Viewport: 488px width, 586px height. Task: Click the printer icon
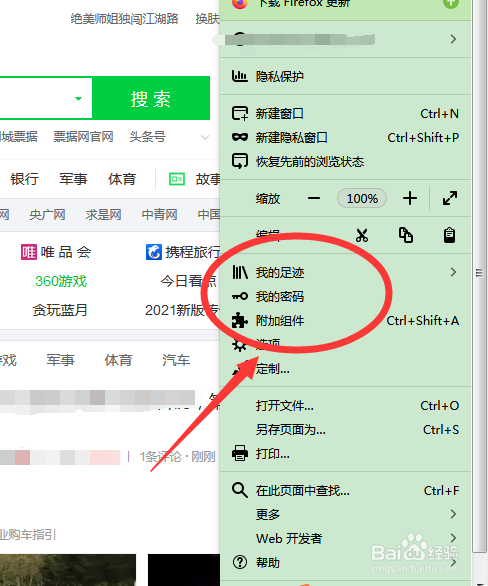point(240,453)
